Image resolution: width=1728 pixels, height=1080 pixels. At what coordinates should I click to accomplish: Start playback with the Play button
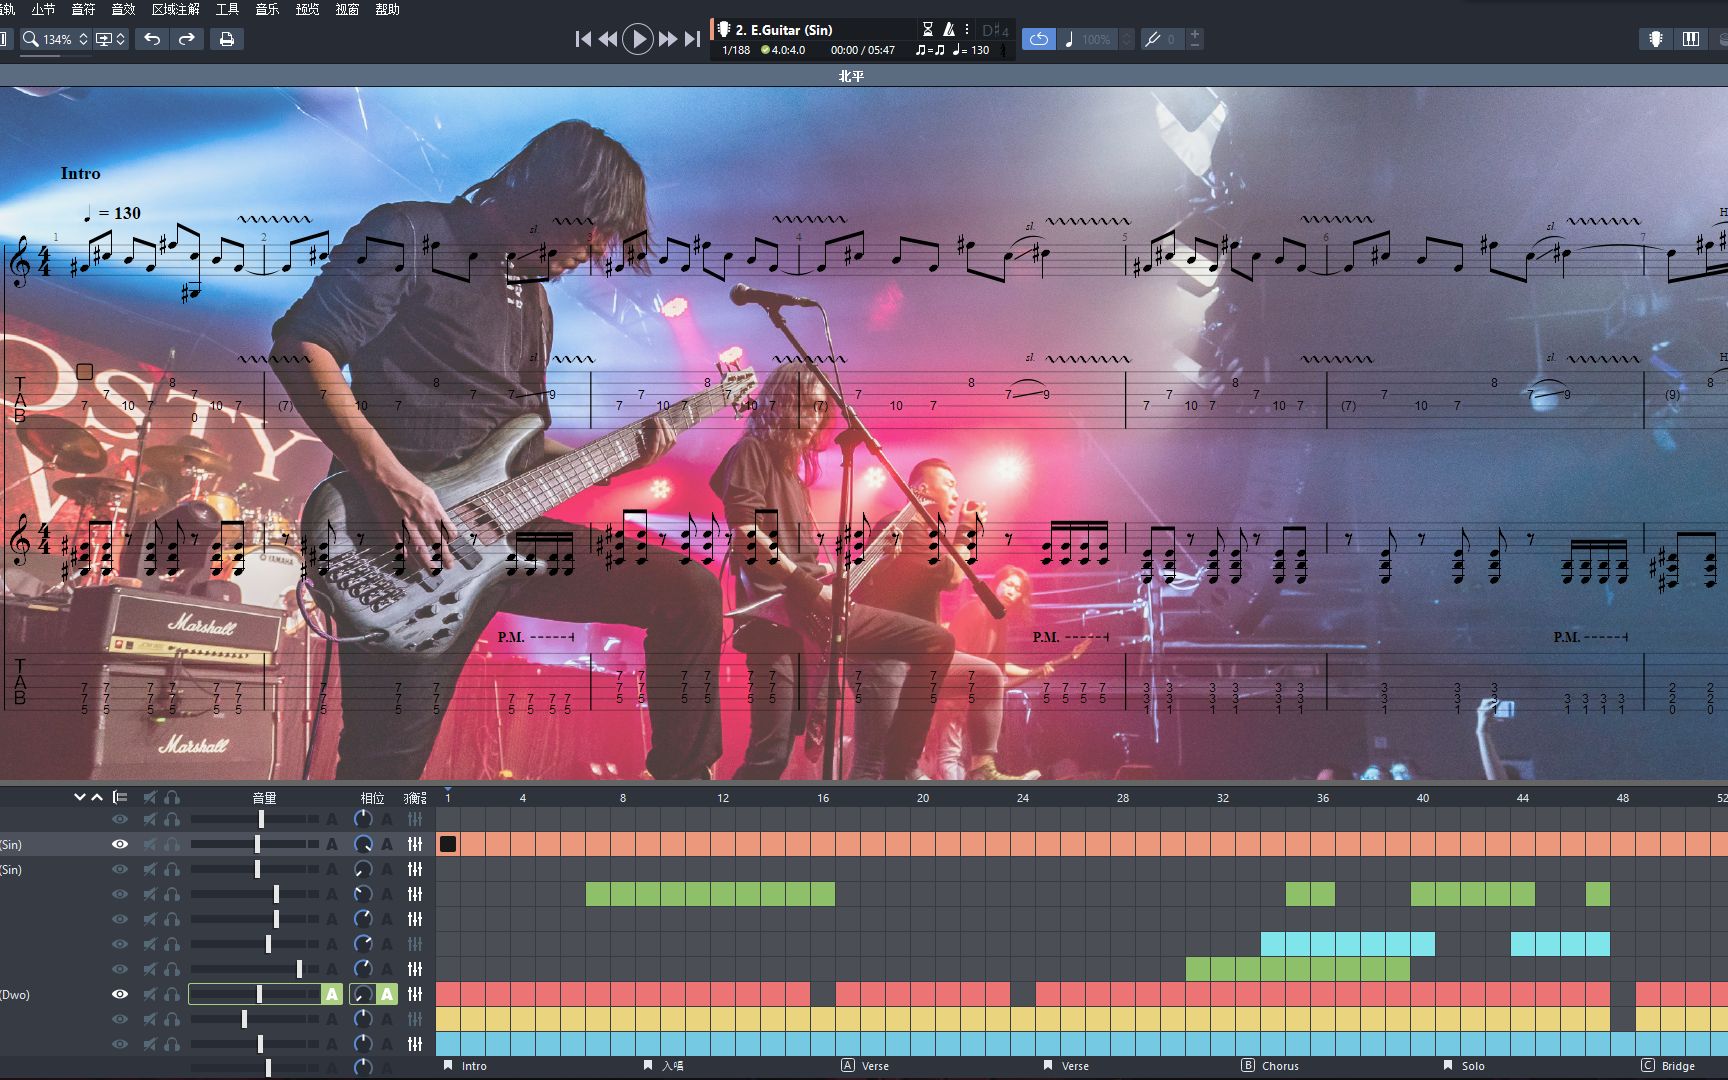637,39
